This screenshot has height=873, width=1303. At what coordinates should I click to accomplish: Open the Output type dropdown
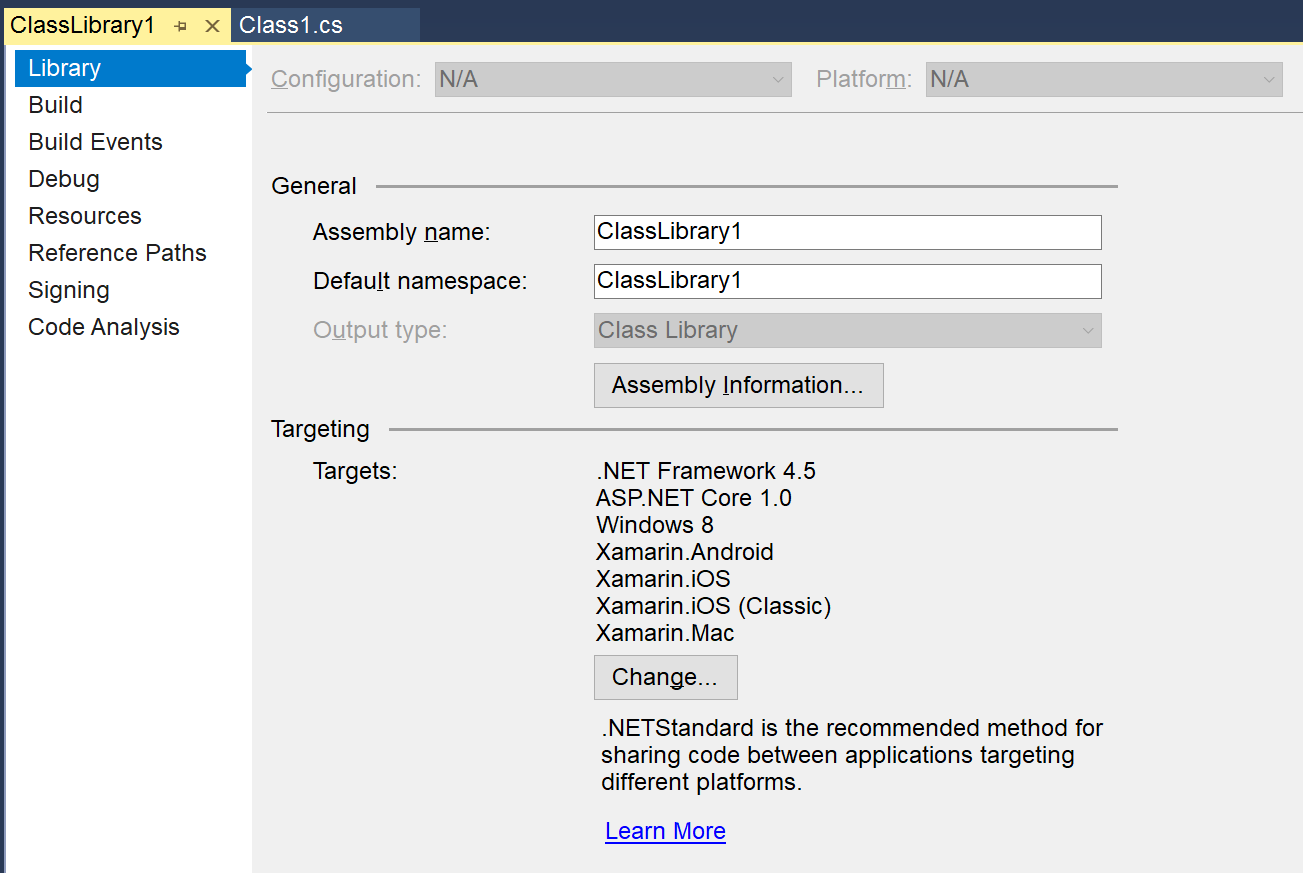[847, 331]
